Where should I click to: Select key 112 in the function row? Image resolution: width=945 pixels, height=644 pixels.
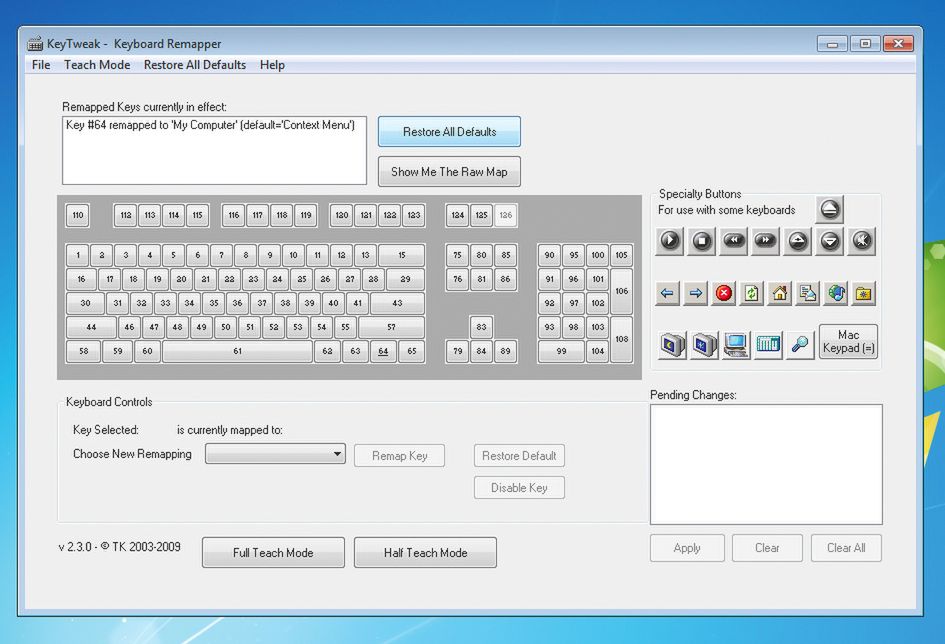pyautogui.click(x=125, y=215)
